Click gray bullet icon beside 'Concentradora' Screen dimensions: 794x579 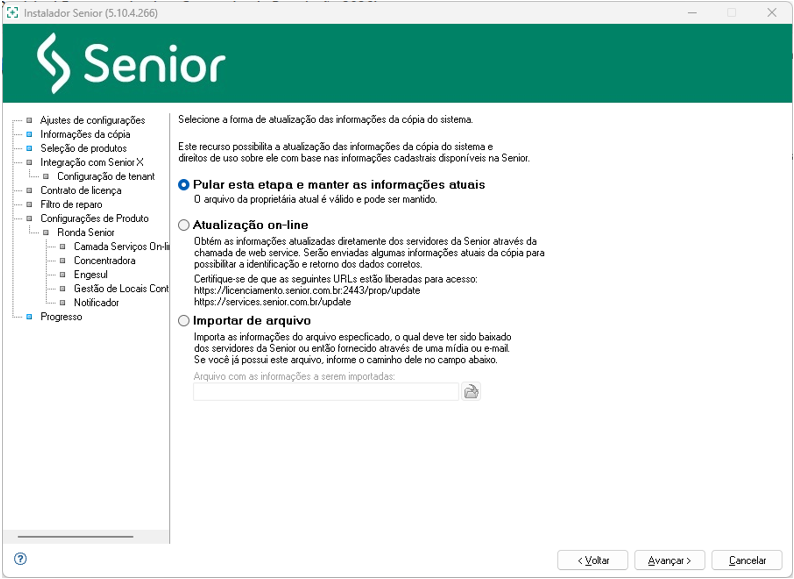[x=63, y=260]
